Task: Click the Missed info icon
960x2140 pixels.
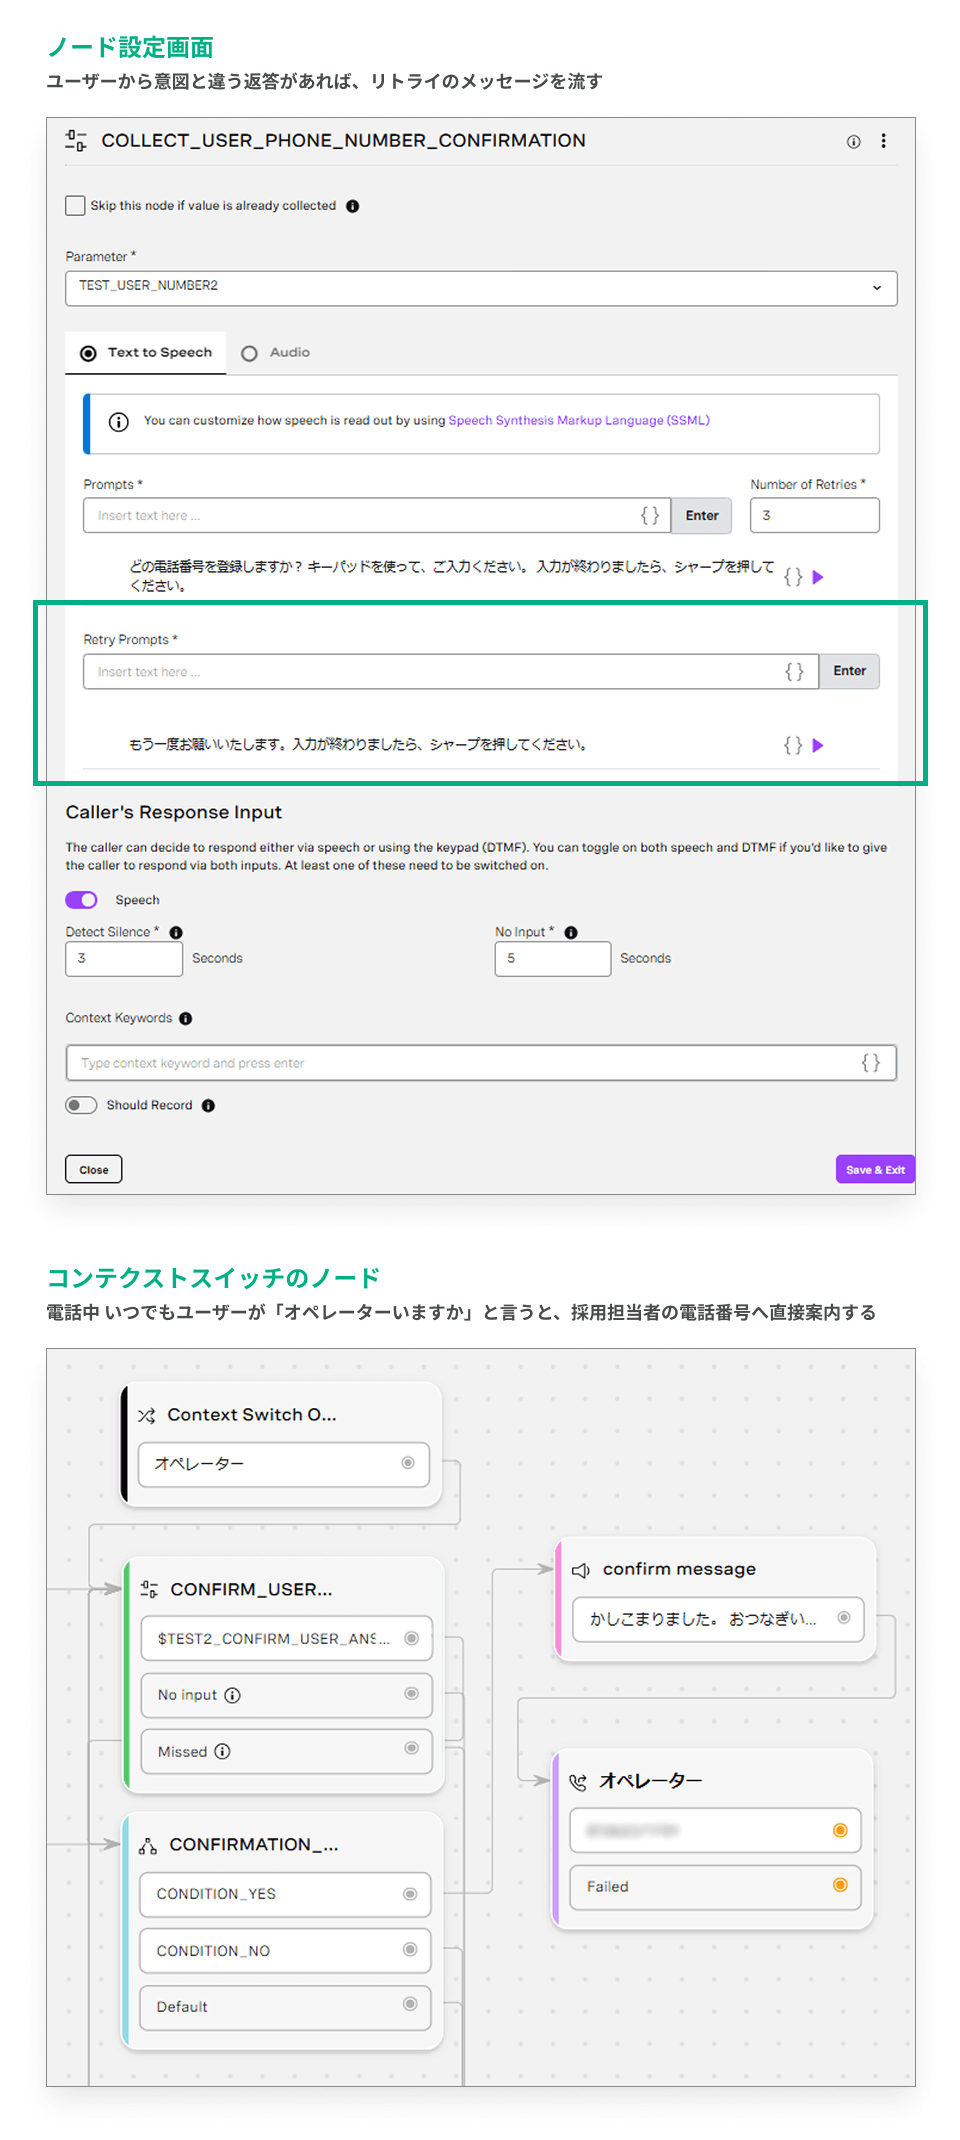Action: [x=223, y=1751]
